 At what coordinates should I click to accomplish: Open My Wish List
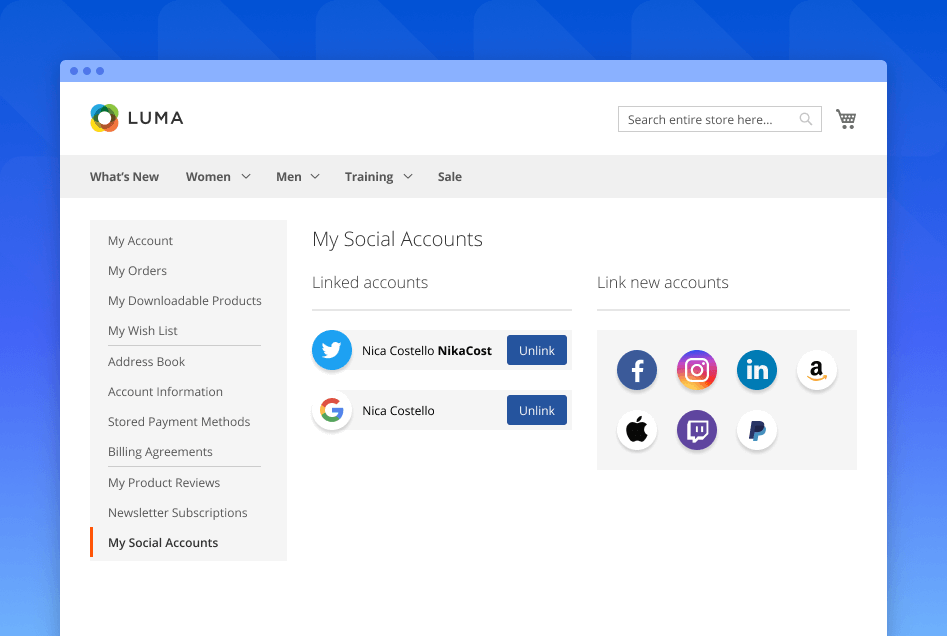click(143, 331)
